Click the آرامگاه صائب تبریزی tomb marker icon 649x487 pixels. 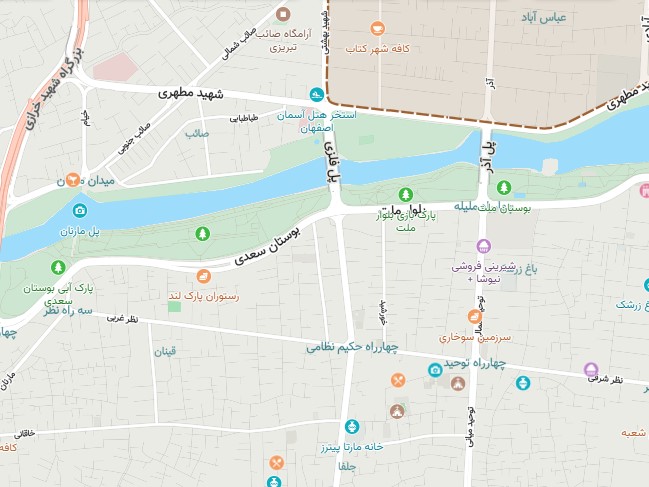pos(283,14)
